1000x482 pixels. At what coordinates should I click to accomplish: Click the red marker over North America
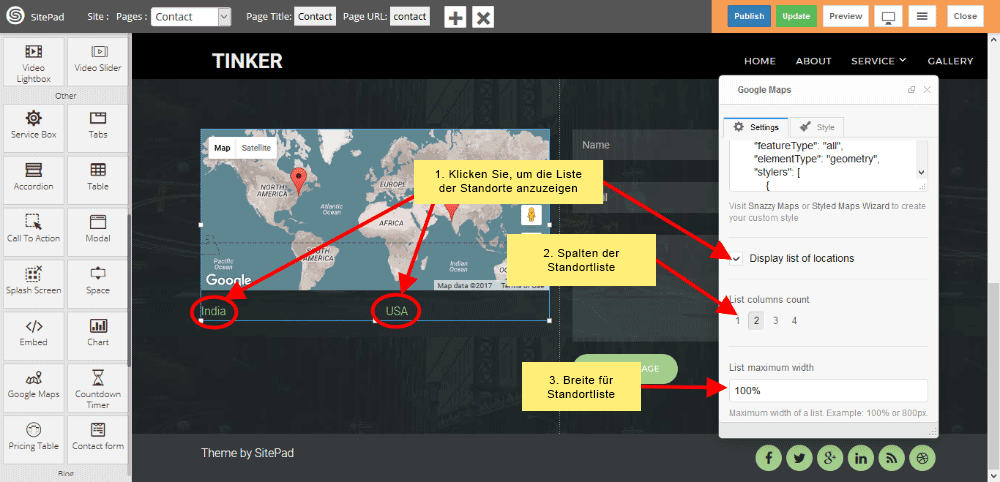click(298, 180)
